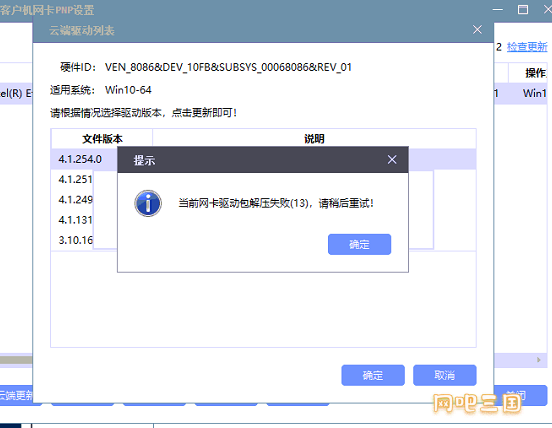Click the 文件版本 column header

click(102, 139)
